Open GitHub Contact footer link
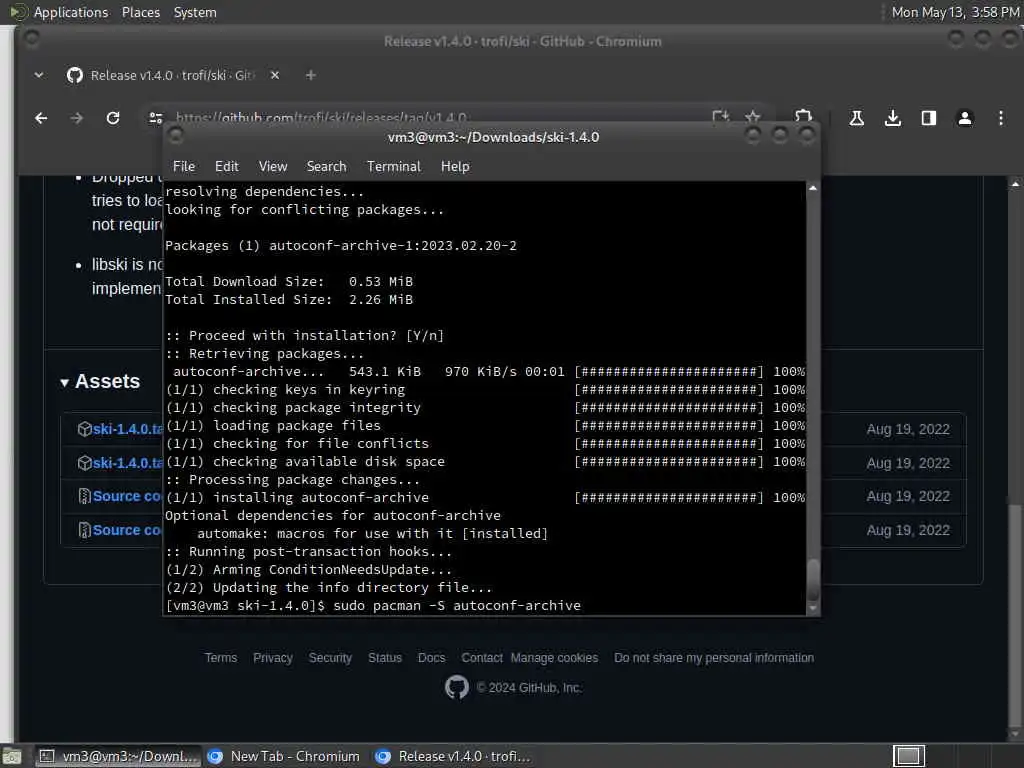 (x=482, y=658)
